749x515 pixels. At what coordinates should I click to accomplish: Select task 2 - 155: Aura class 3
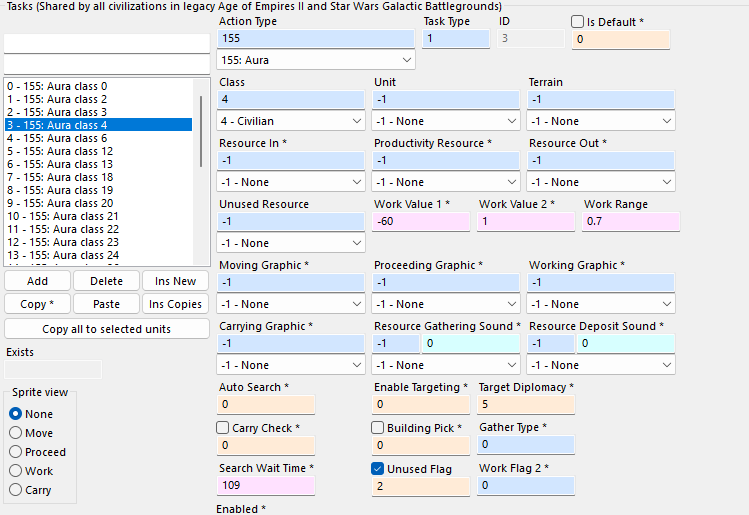(98, 112)
